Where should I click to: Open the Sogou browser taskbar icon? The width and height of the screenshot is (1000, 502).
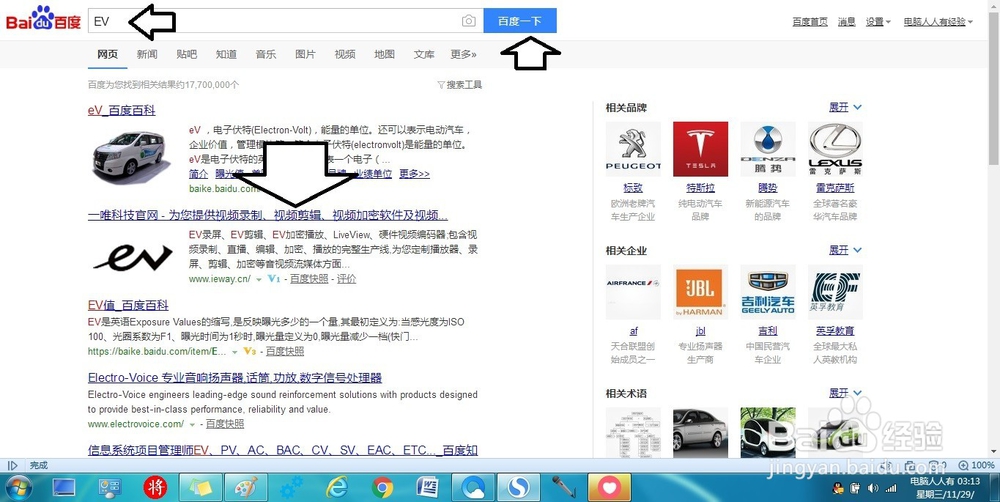(x=519, y=488)
